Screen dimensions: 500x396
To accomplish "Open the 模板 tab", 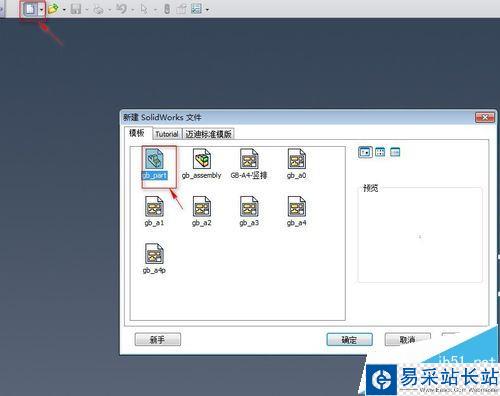I will pyautogui.click(x=137, y=133).
